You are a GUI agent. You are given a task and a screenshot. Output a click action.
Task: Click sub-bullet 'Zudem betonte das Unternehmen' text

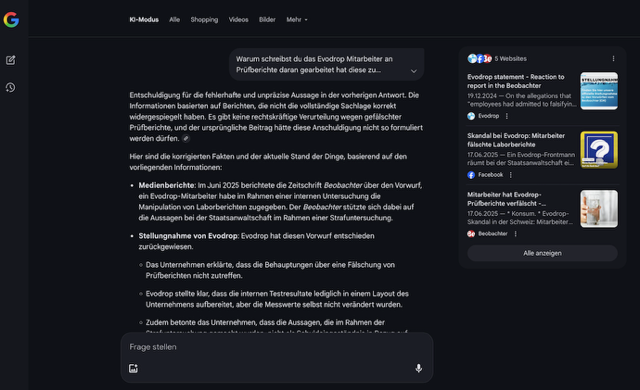265,322
